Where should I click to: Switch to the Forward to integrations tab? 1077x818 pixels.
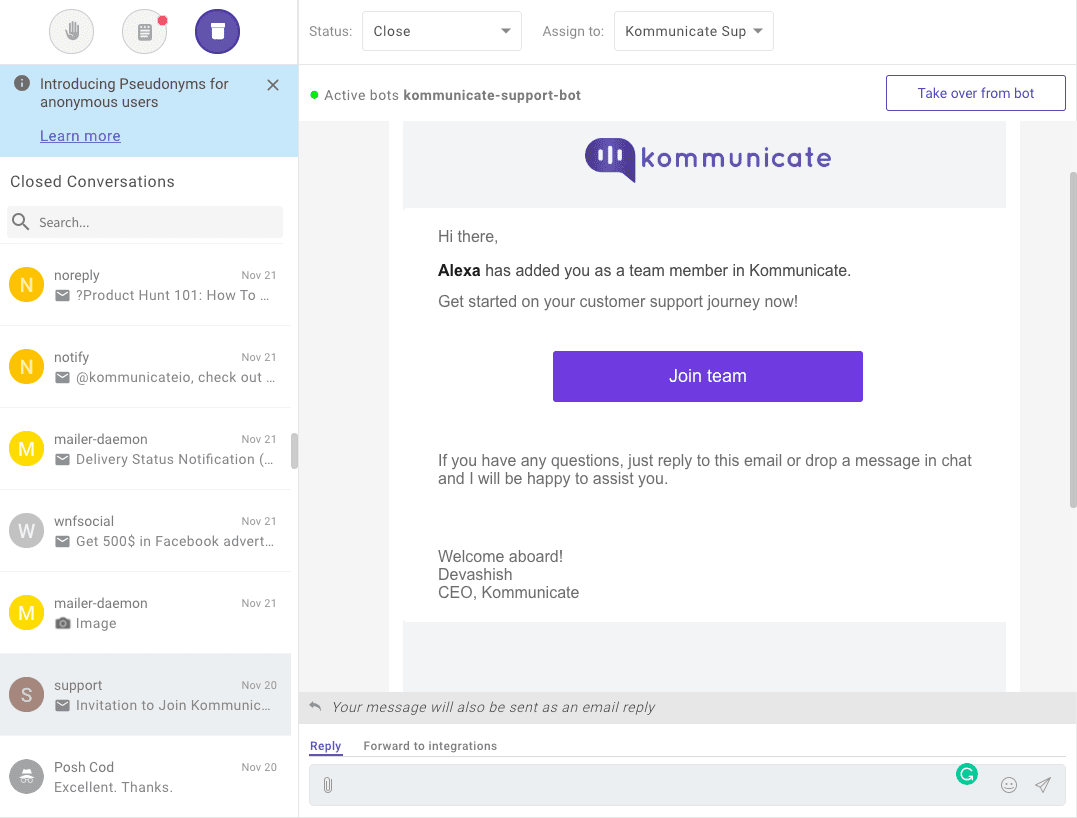(430, 746)
